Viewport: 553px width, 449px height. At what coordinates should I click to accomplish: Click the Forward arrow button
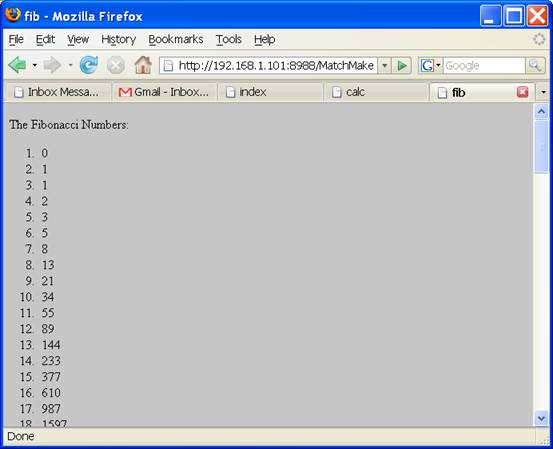pyautogui.click(x=52, y=65)
